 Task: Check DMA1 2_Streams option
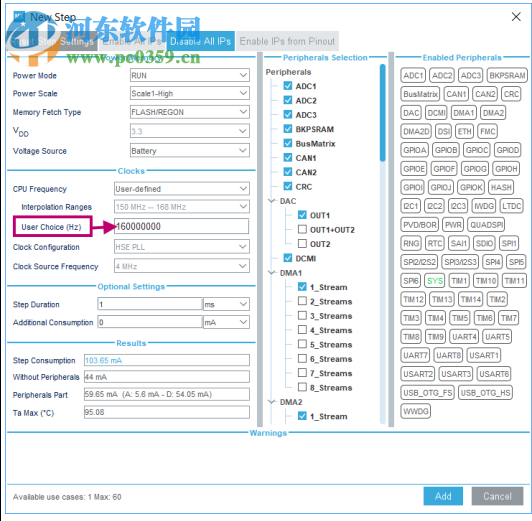tap(302, 301)
